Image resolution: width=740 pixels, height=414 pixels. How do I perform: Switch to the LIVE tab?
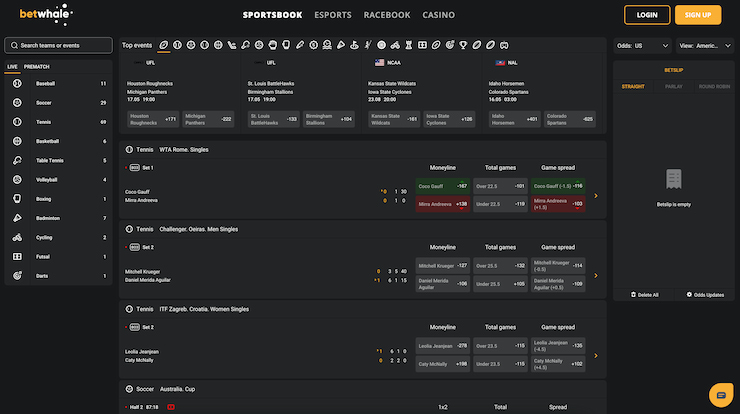tap(12, 67)
